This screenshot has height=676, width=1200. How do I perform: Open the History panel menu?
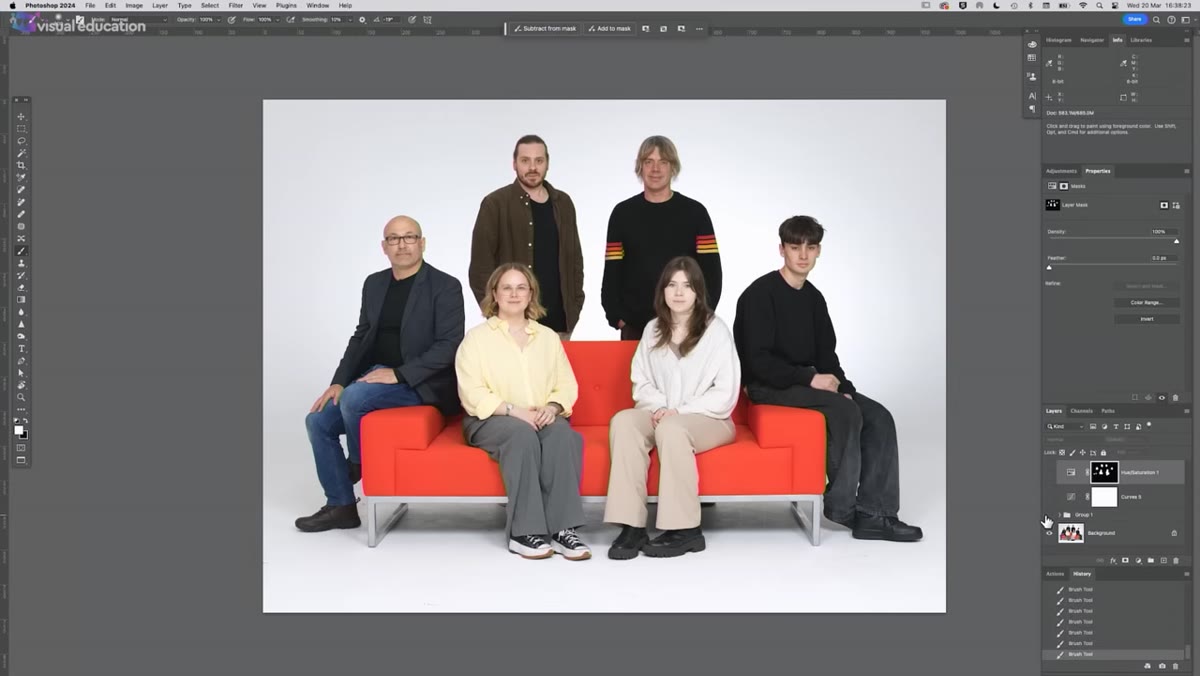[1187, 574]
